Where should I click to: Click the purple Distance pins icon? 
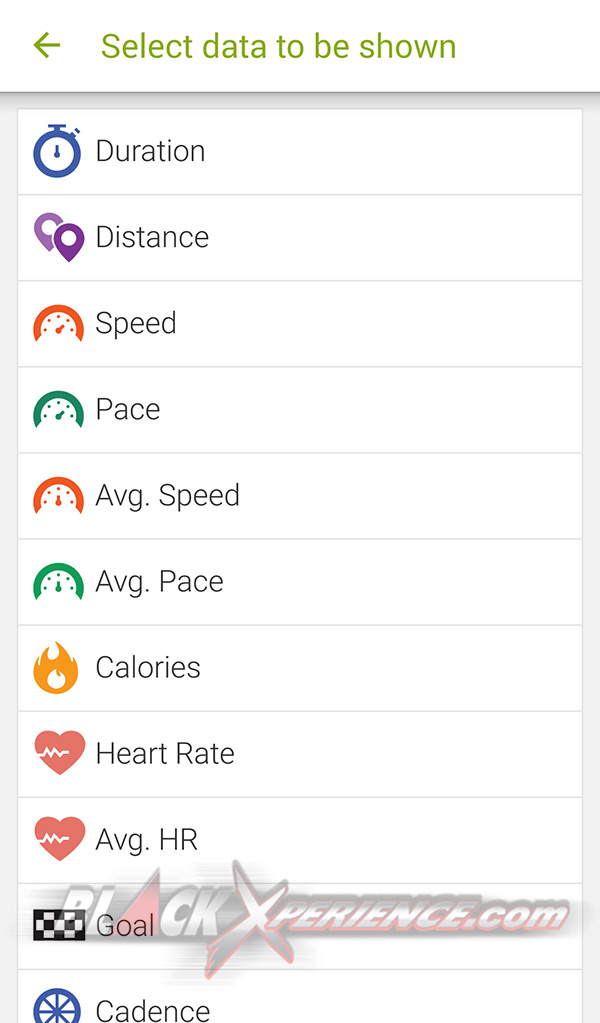(x=58, y=238)
